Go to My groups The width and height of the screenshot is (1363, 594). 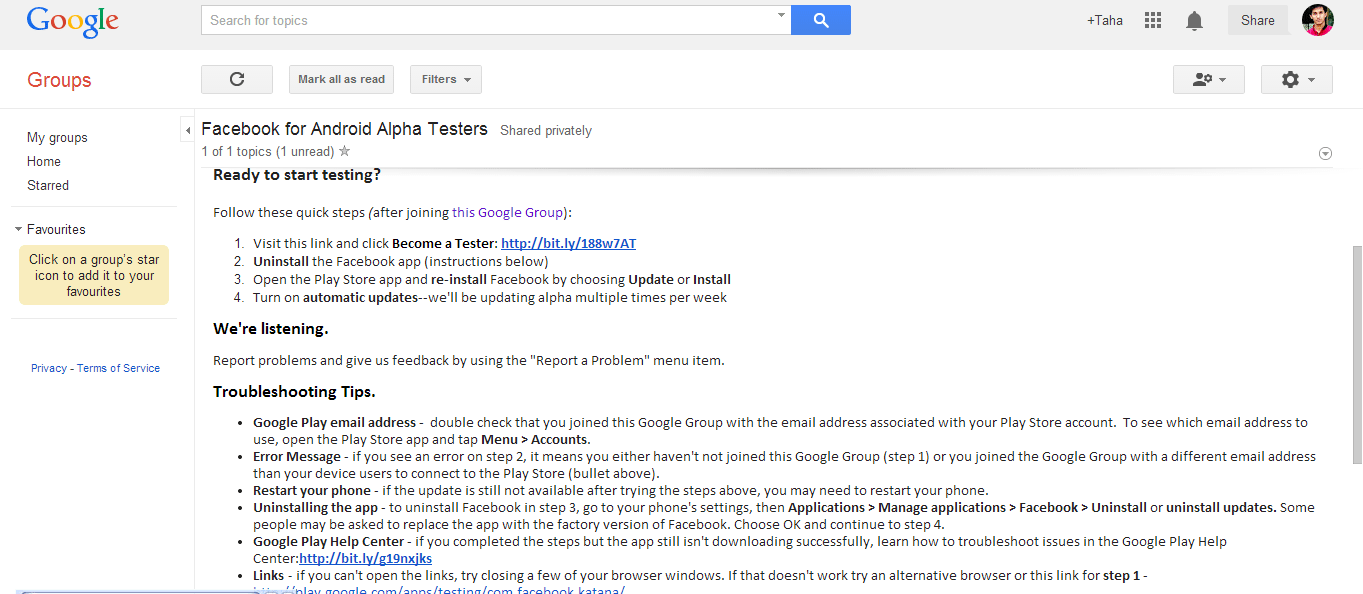pyautogui.click(x=57, y=138)
